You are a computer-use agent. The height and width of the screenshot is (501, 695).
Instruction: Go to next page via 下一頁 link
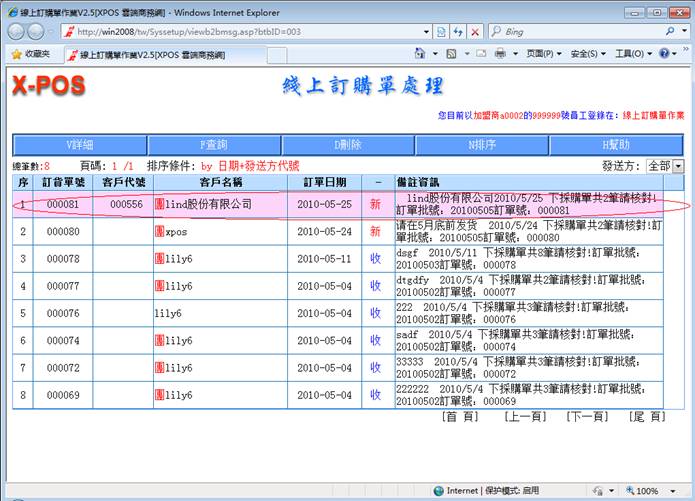586,416
